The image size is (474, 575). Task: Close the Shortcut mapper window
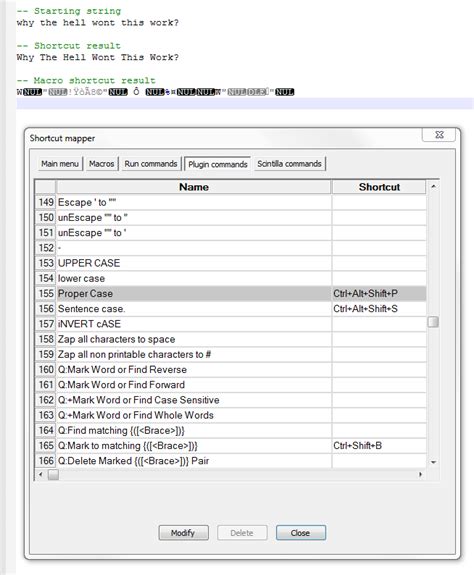point(439,135)
